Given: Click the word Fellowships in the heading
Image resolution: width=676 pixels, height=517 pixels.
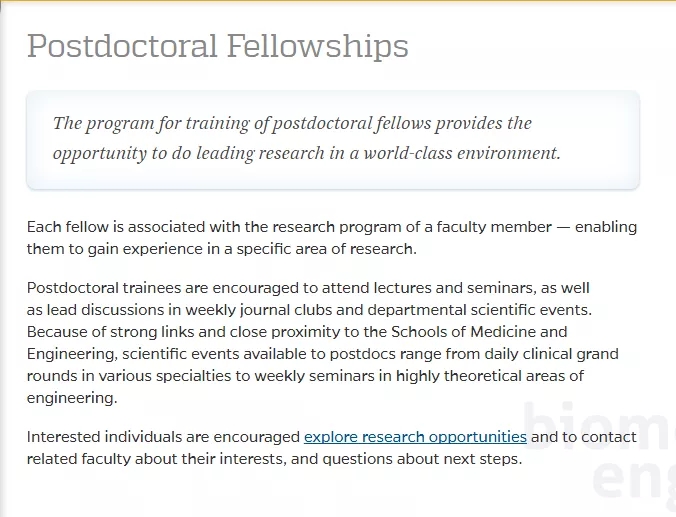Looking at the screenshot, I should point(318,46).
